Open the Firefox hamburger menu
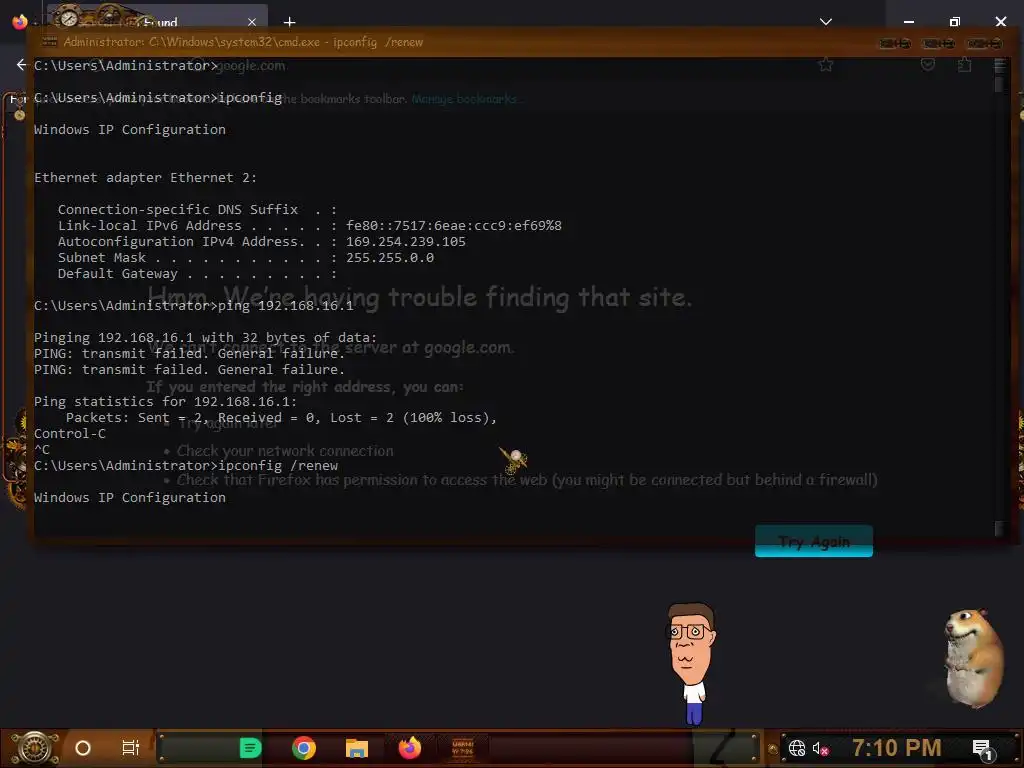Viewport: 1024px width, 768px height. coord(999,65)
